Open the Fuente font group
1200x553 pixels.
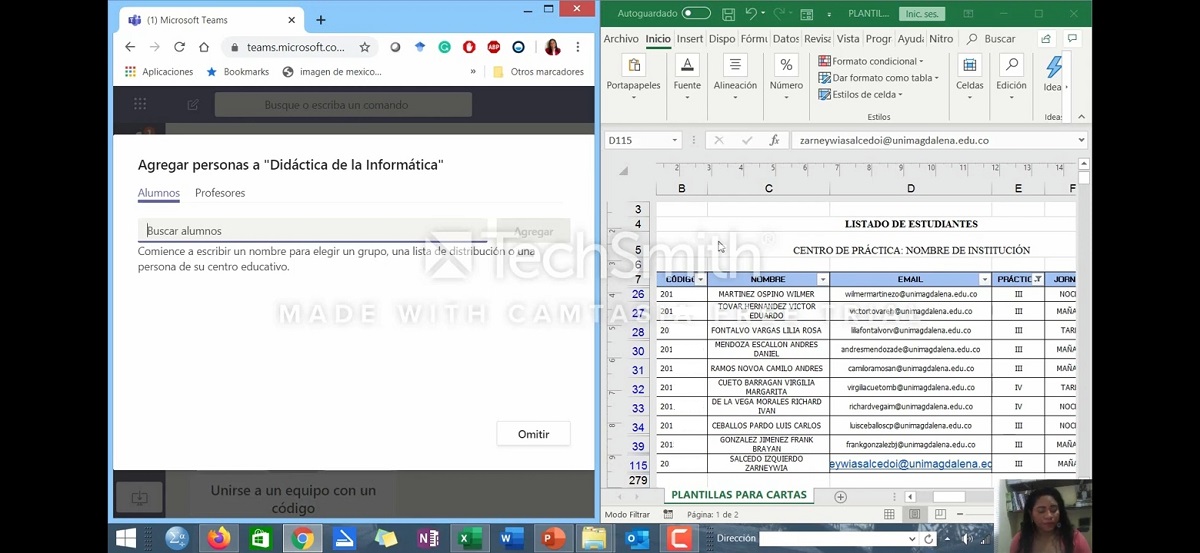tap(687, 76)
